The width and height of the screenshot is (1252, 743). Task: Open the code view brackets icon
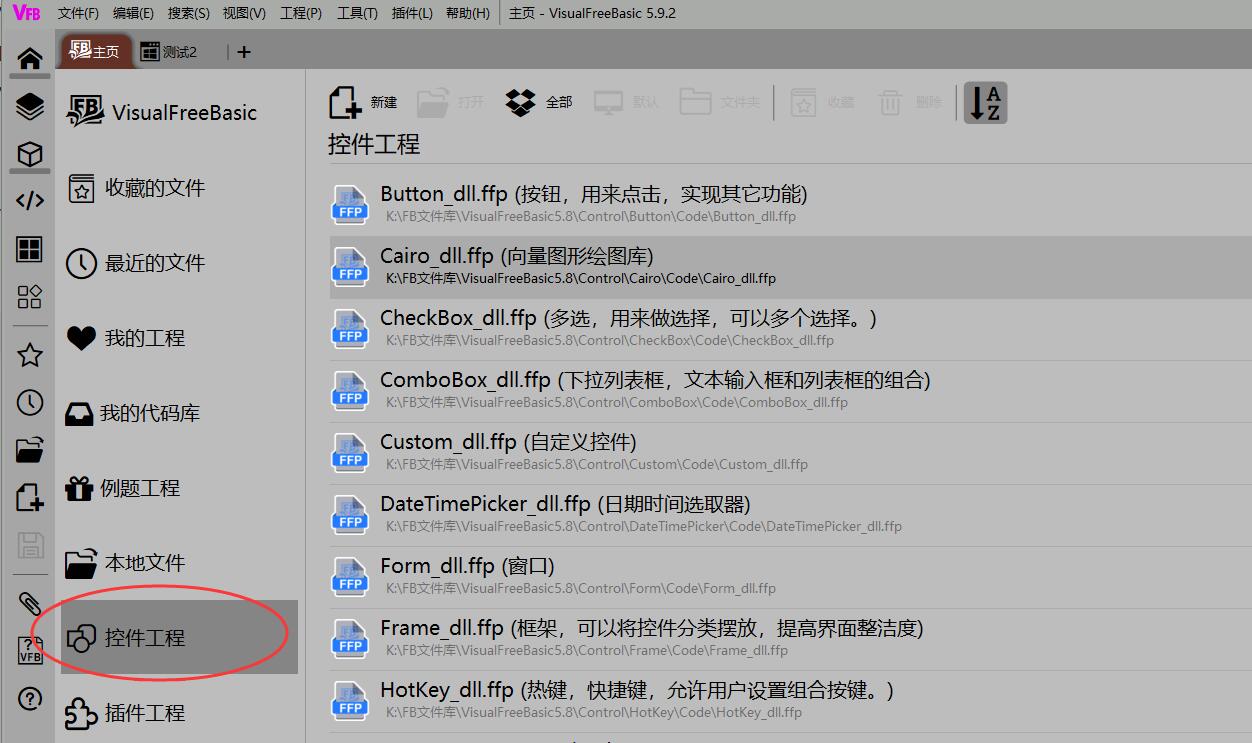[30, 200]
